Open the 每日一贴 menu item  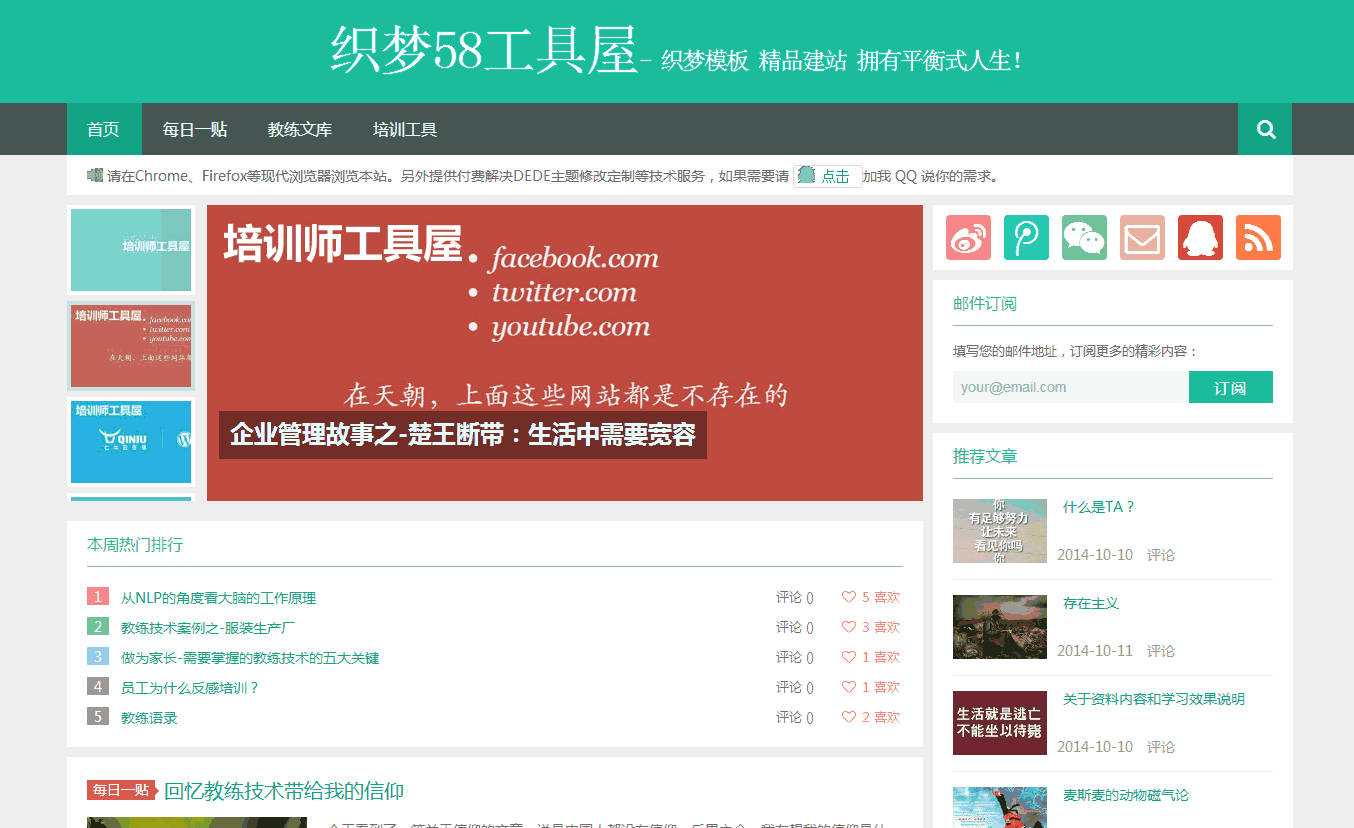coord(195,129)
